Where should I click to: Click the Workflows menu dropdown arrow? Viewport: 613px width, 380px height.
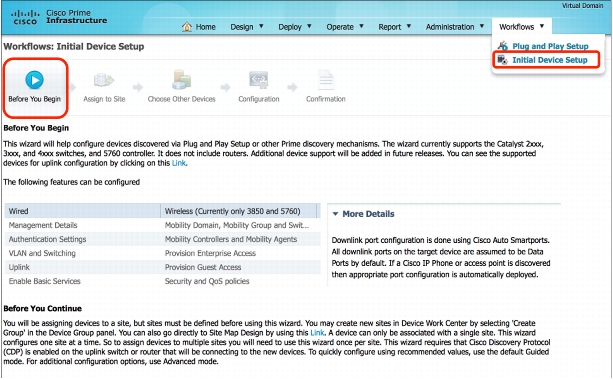point(542,26)
